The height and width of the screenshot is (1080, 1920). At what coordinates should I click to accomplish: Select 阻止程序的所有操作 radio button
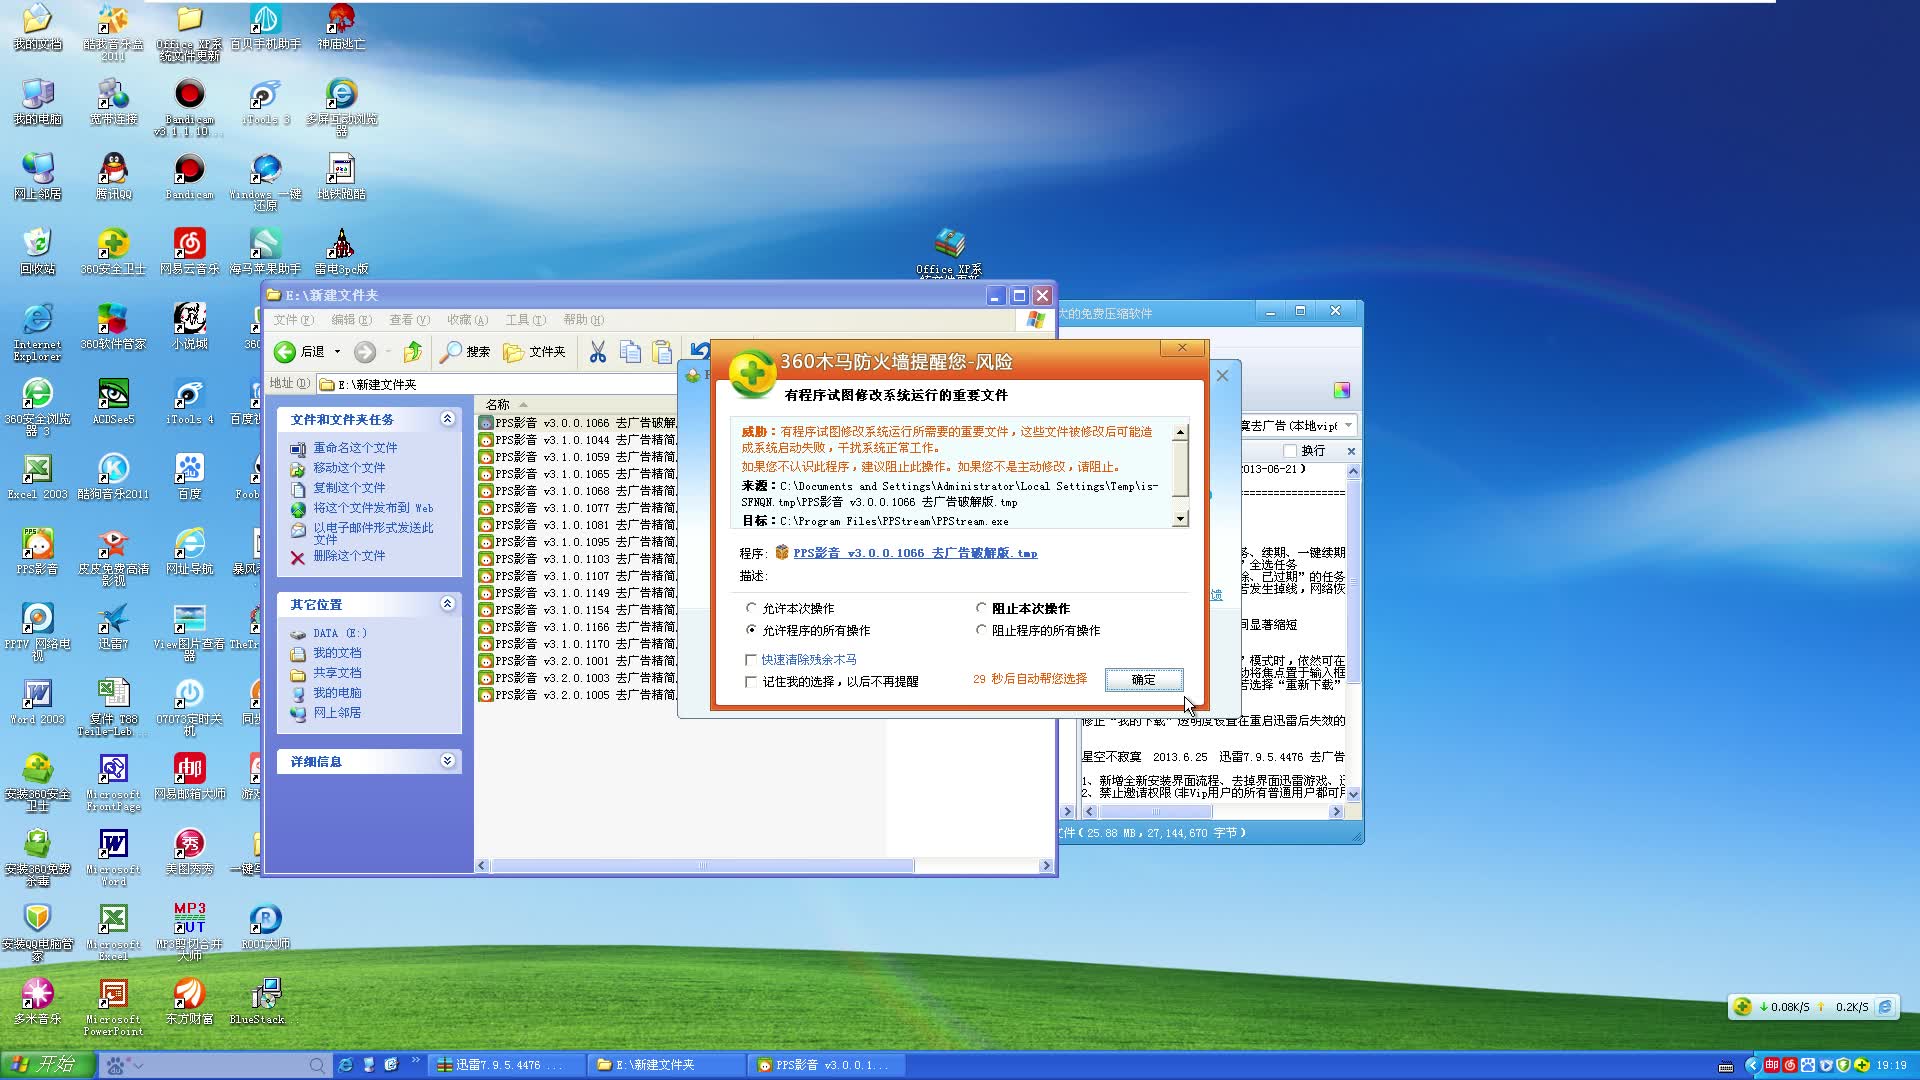coord(980,630)
